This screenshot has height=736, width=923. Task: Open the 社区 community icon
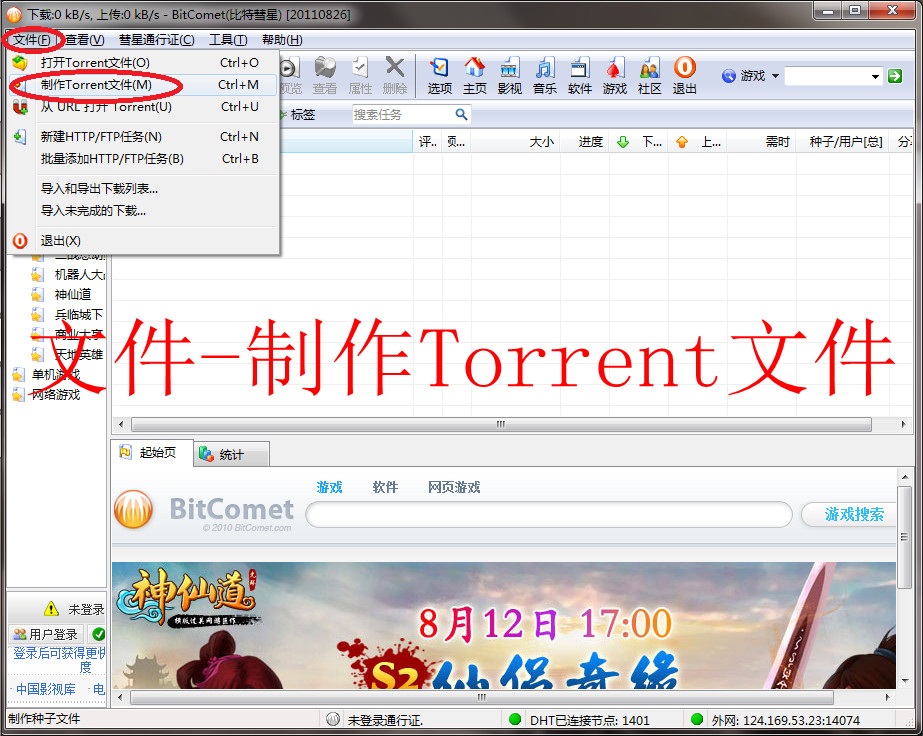(649, 75)
